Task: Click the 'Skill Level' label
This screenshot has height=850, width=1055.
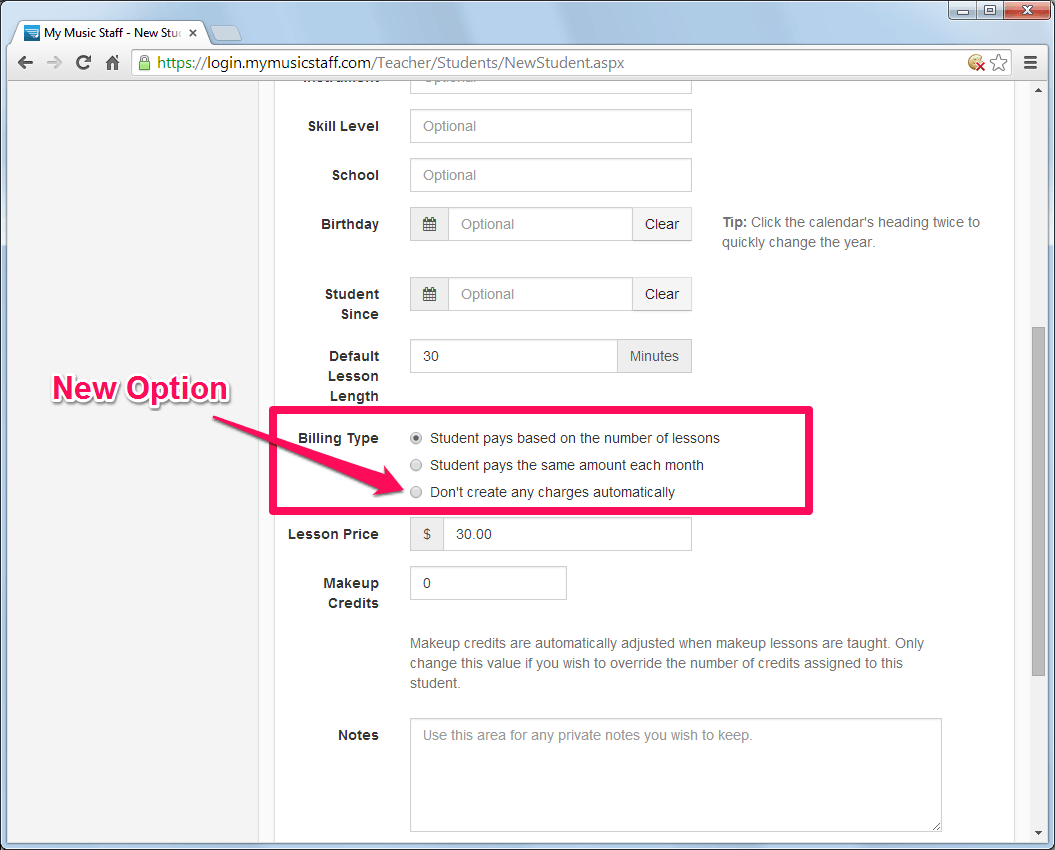Action: click(x=343, y=126)
